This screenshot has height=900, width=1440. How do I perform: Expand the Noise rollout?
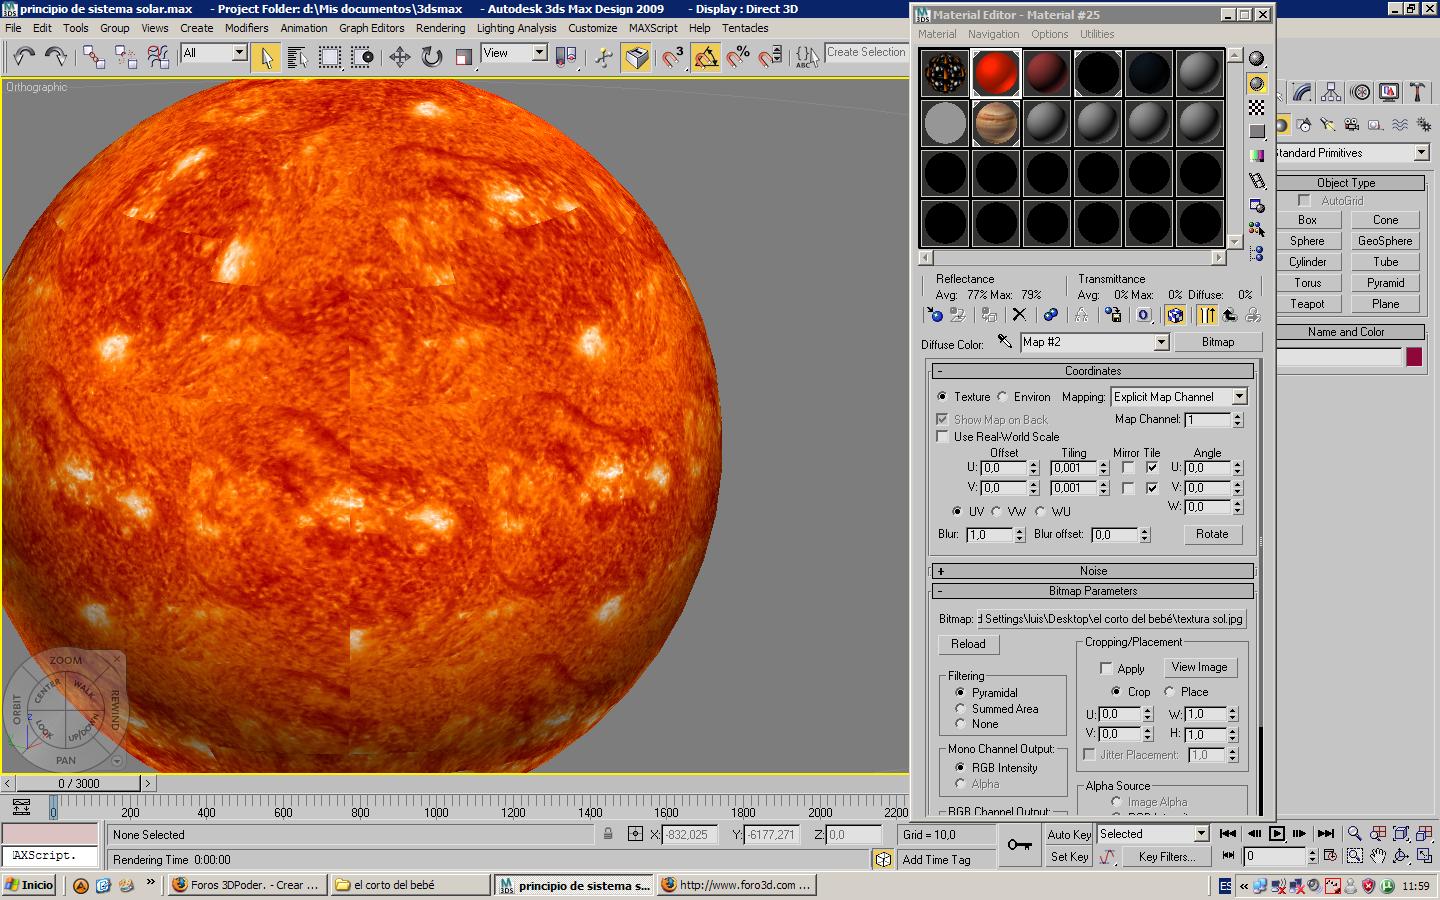click(x=1092, y=571)
